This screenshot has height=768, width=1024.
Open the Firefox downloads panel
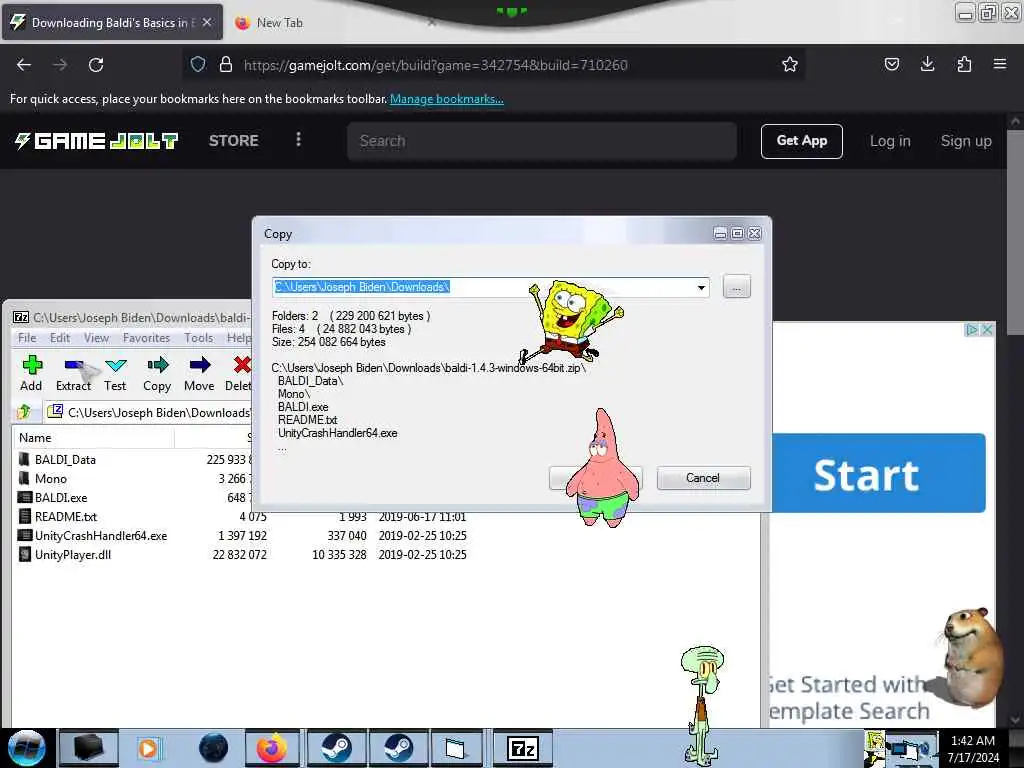click(927, 64)
